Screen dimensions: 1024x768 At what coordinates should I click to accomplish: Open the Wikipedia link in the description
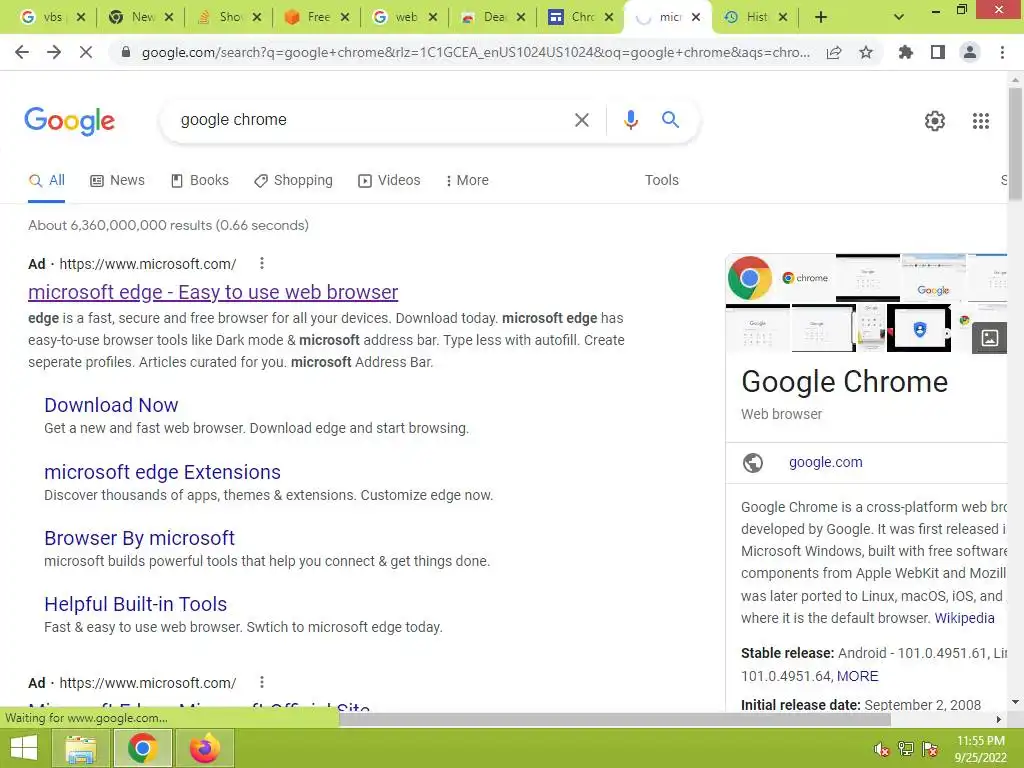point(964,618)
